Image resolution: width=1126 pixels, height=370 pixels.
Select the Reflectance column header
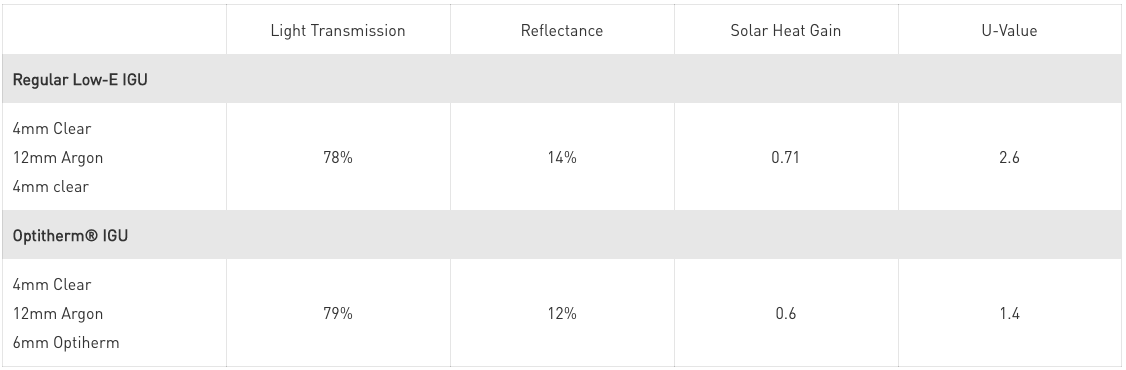[x=562, y=30]
